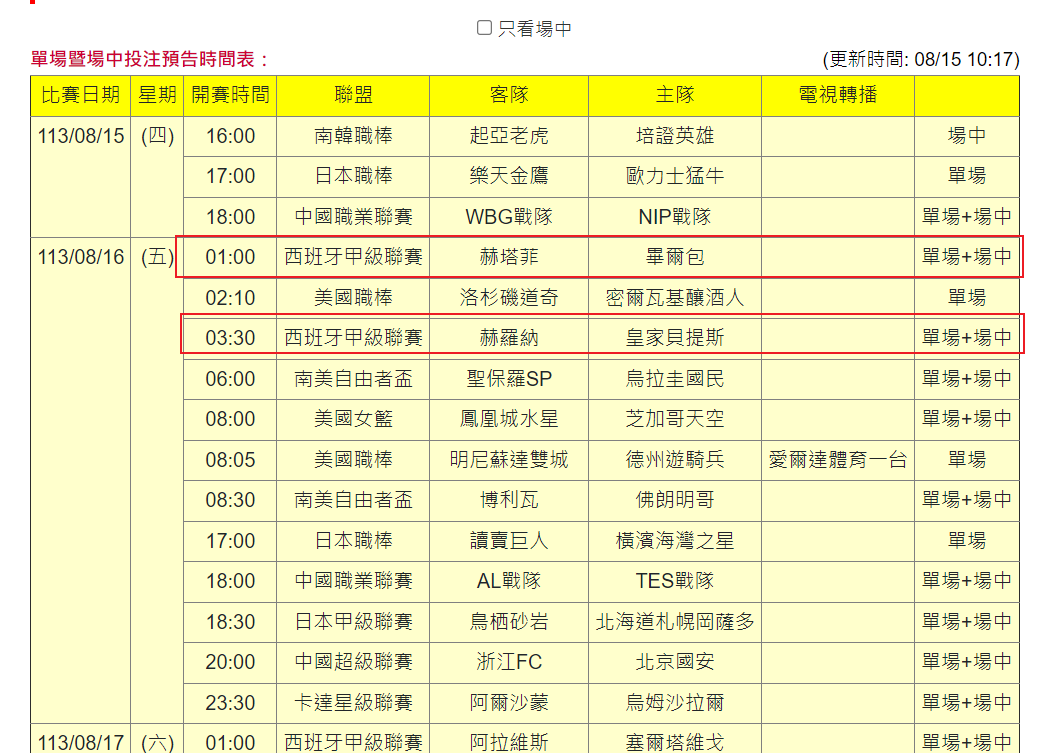Click the 客隊 column header
Image resolution: width=1048 pixels, height=753 pixels.
pos(509,96)
